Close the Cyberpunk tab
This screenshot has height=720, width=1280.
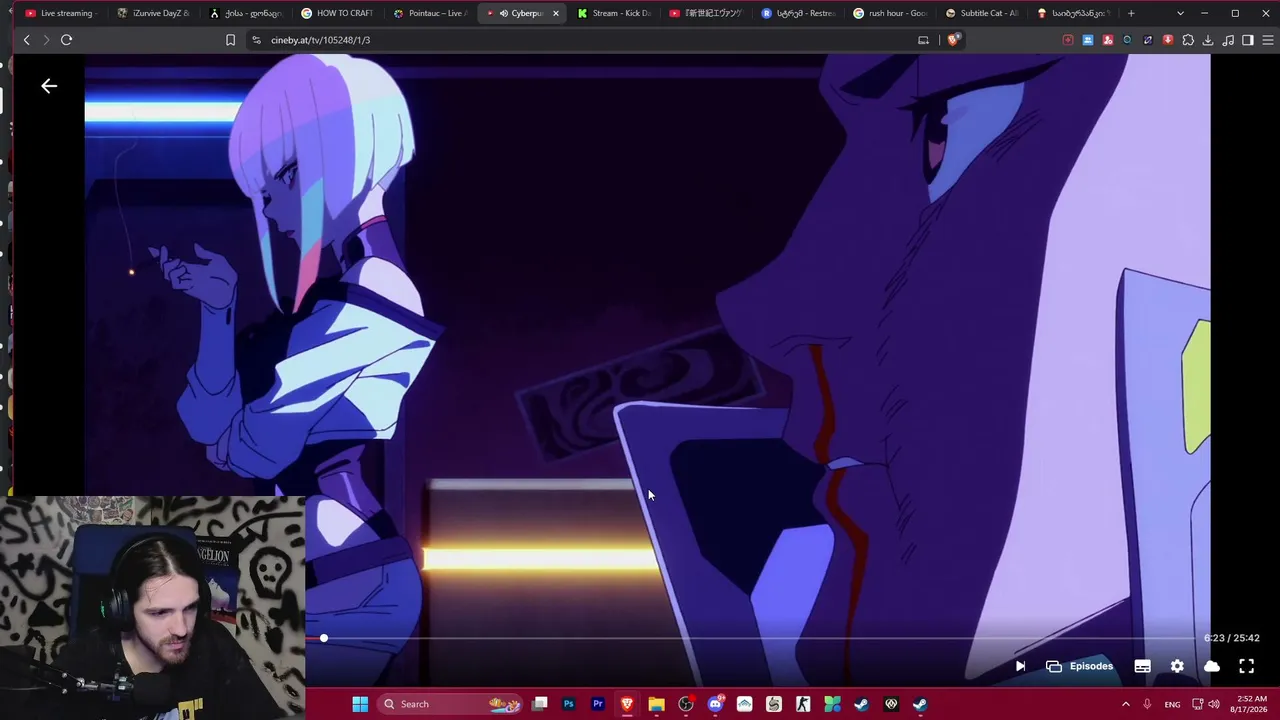pos(556,13)
